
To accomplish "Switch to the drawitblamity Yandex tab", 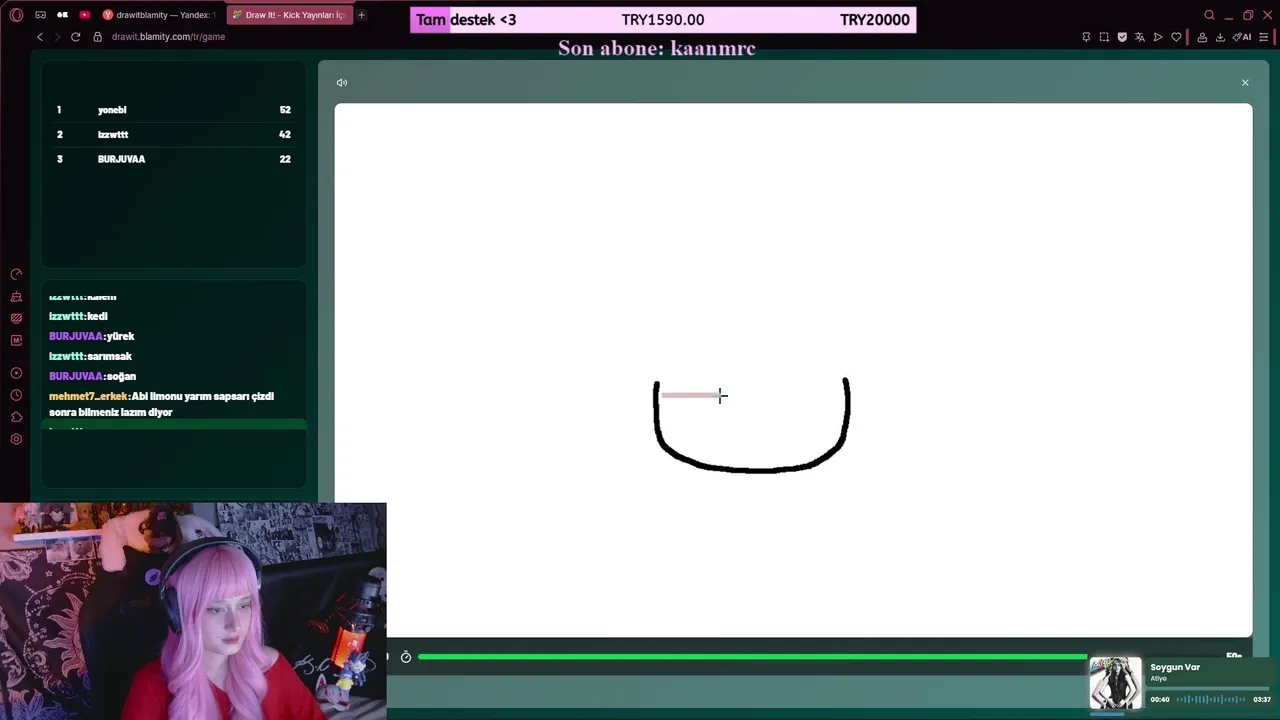I will click(160, 15).
